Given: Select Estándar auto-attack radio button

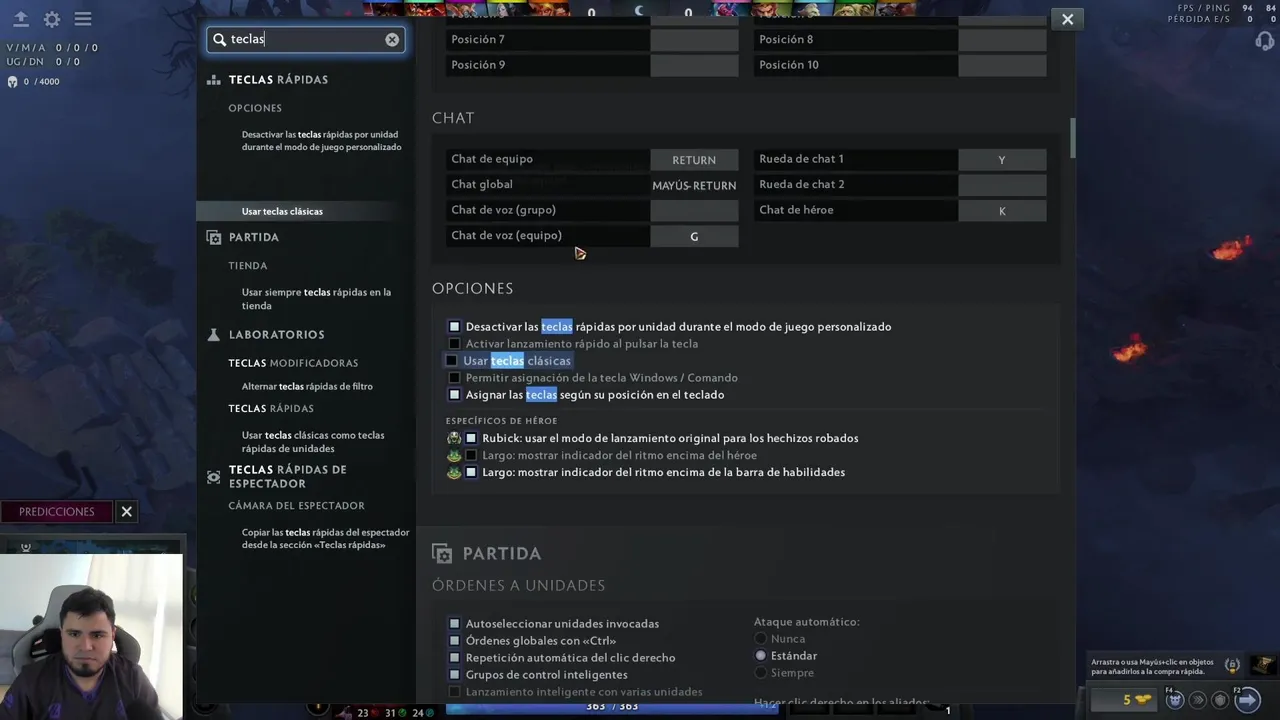Looking at the screenshot, I should 761,655.
